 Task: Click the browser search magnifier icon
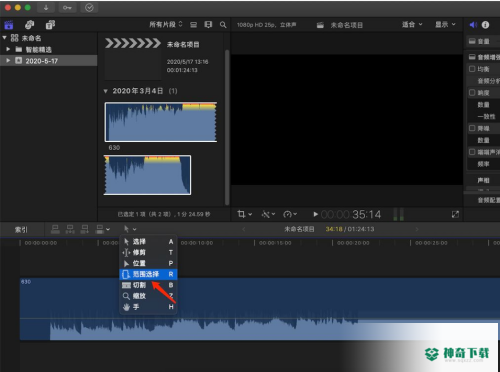coord(223,25)
